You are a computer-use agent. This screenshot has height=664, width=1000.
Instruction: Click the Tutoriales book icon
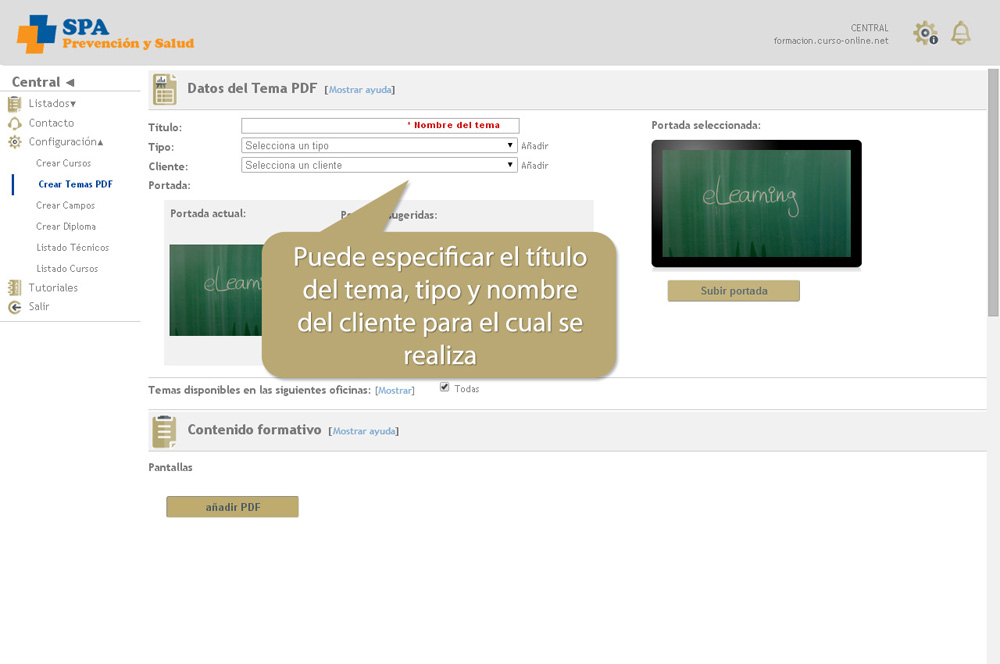14,288
